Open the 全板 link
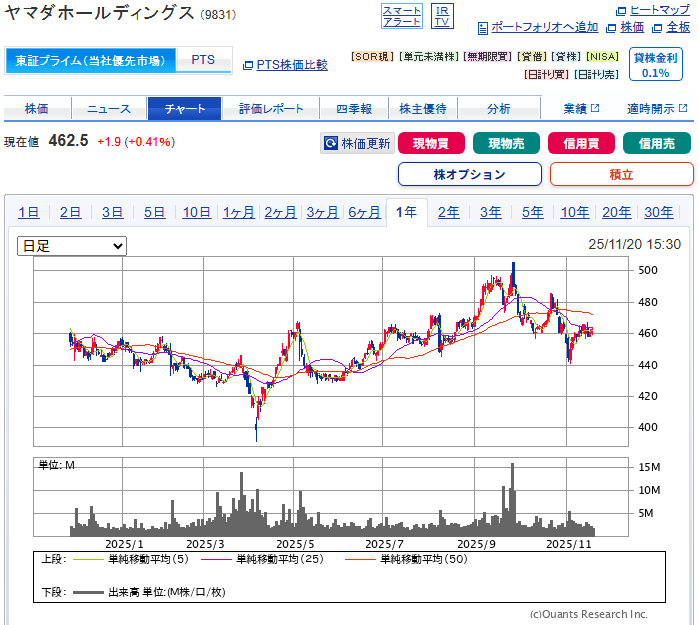This screenshot has height=625, width=699. click(678, 28)
